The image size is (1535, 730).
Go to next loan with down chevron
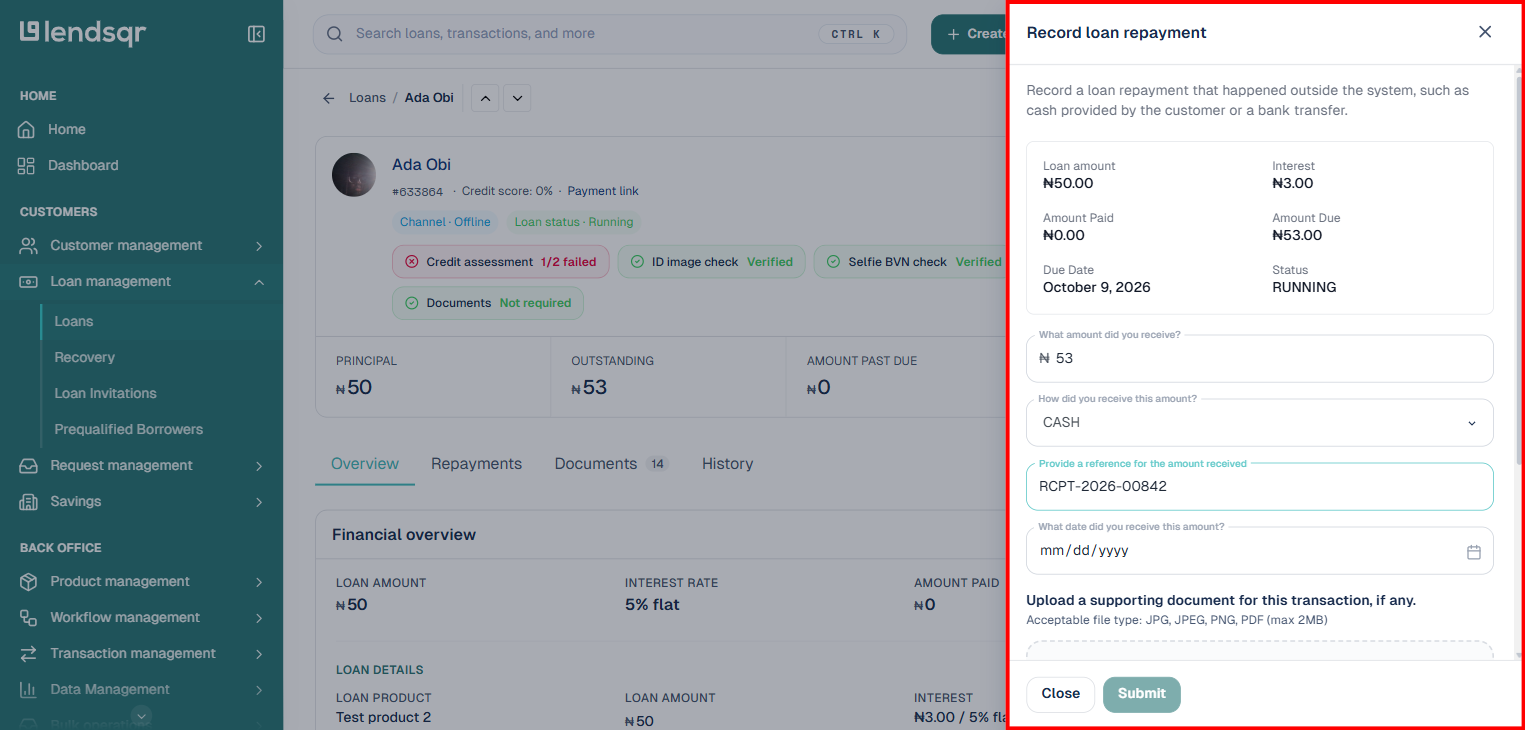tap(516, 98)
